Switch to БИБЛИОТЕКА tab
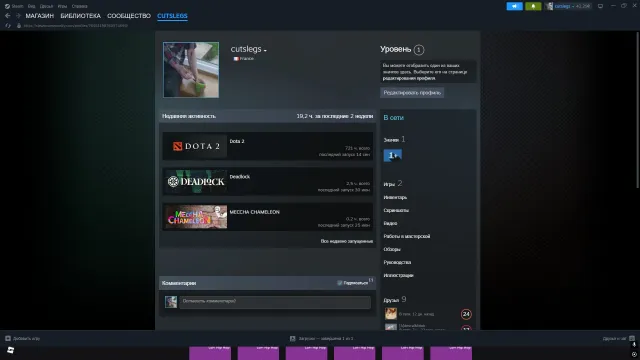 point(80,16)
